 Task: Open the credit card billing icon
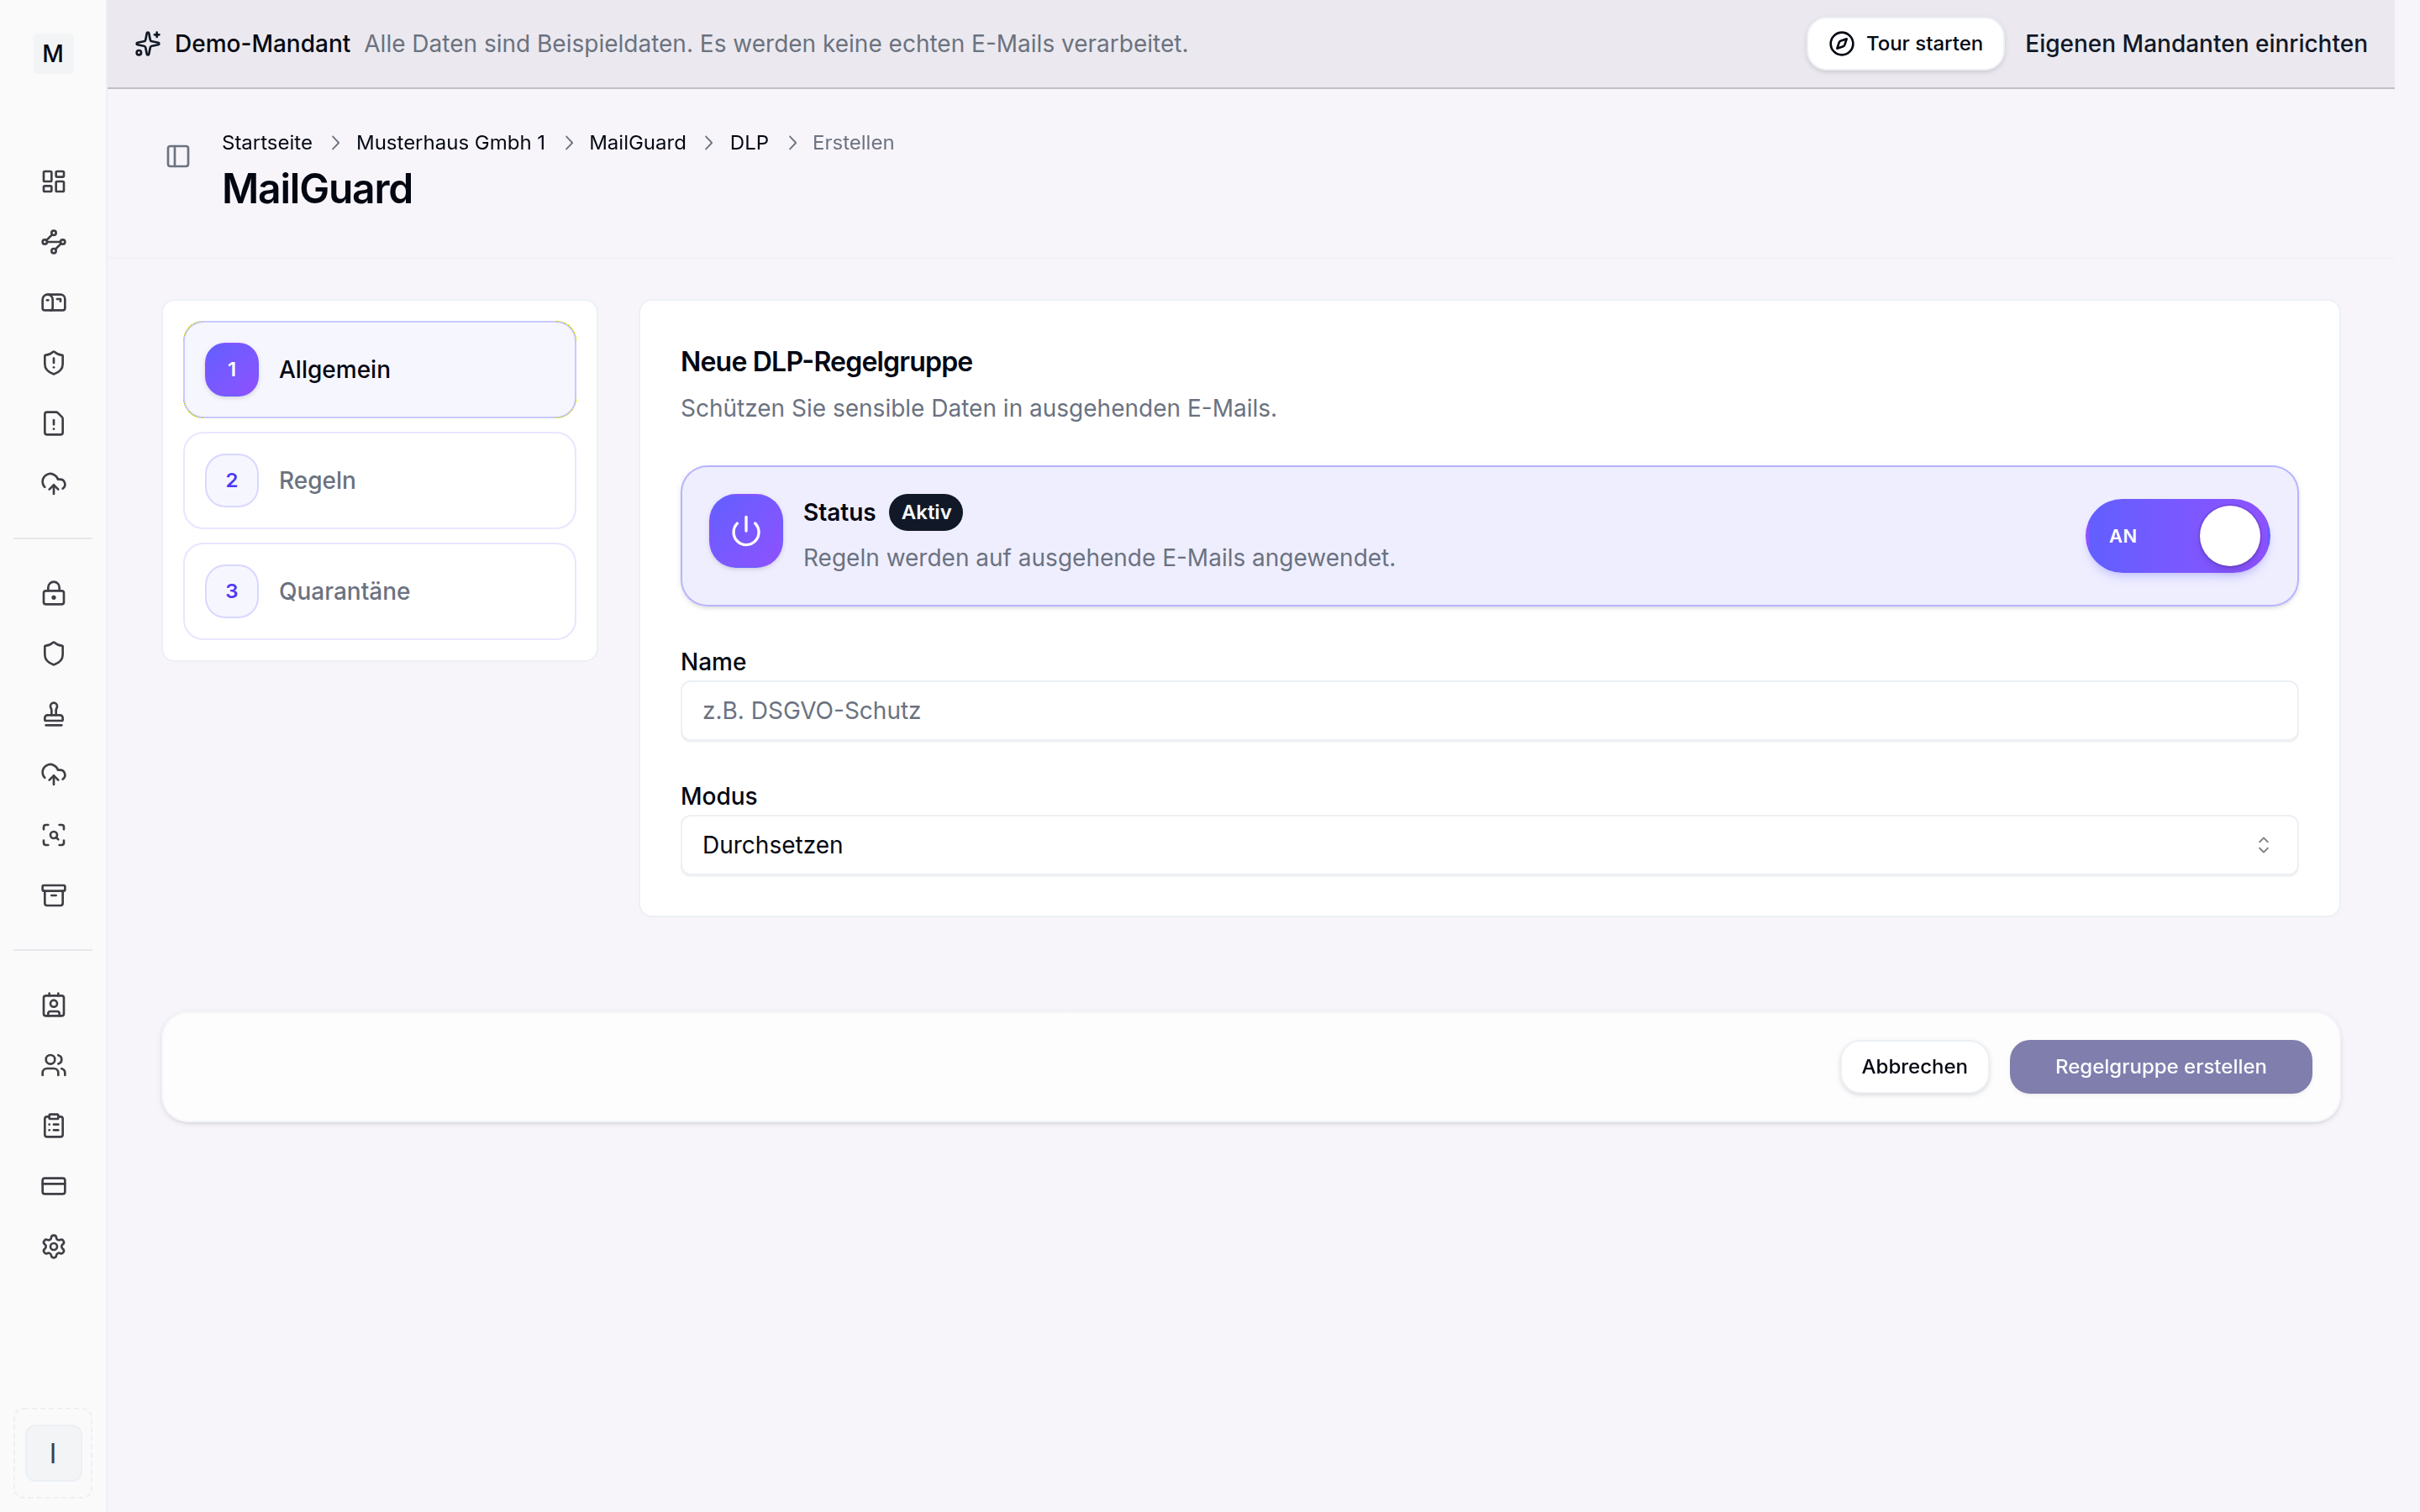click(x=53, y=1186)
